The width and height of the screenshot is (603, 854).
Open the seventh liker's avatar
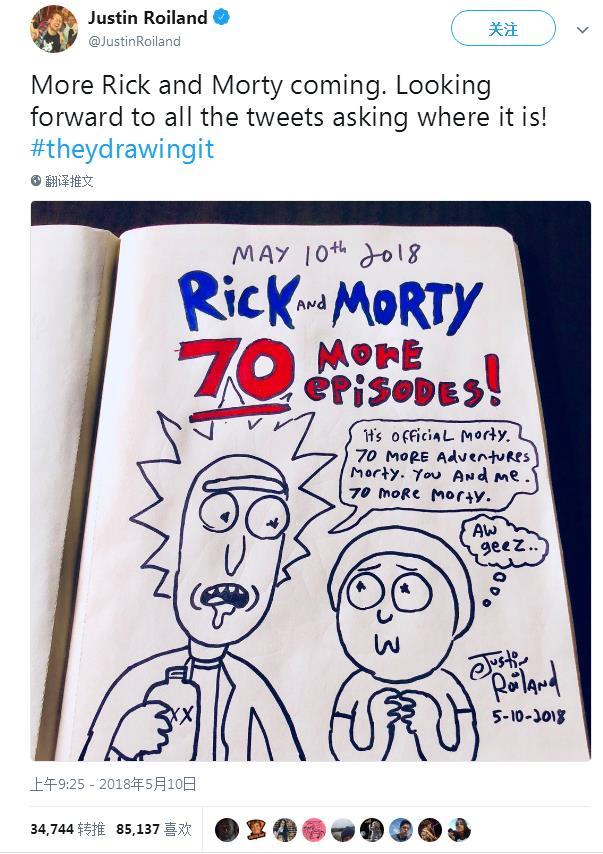[401, 829]
